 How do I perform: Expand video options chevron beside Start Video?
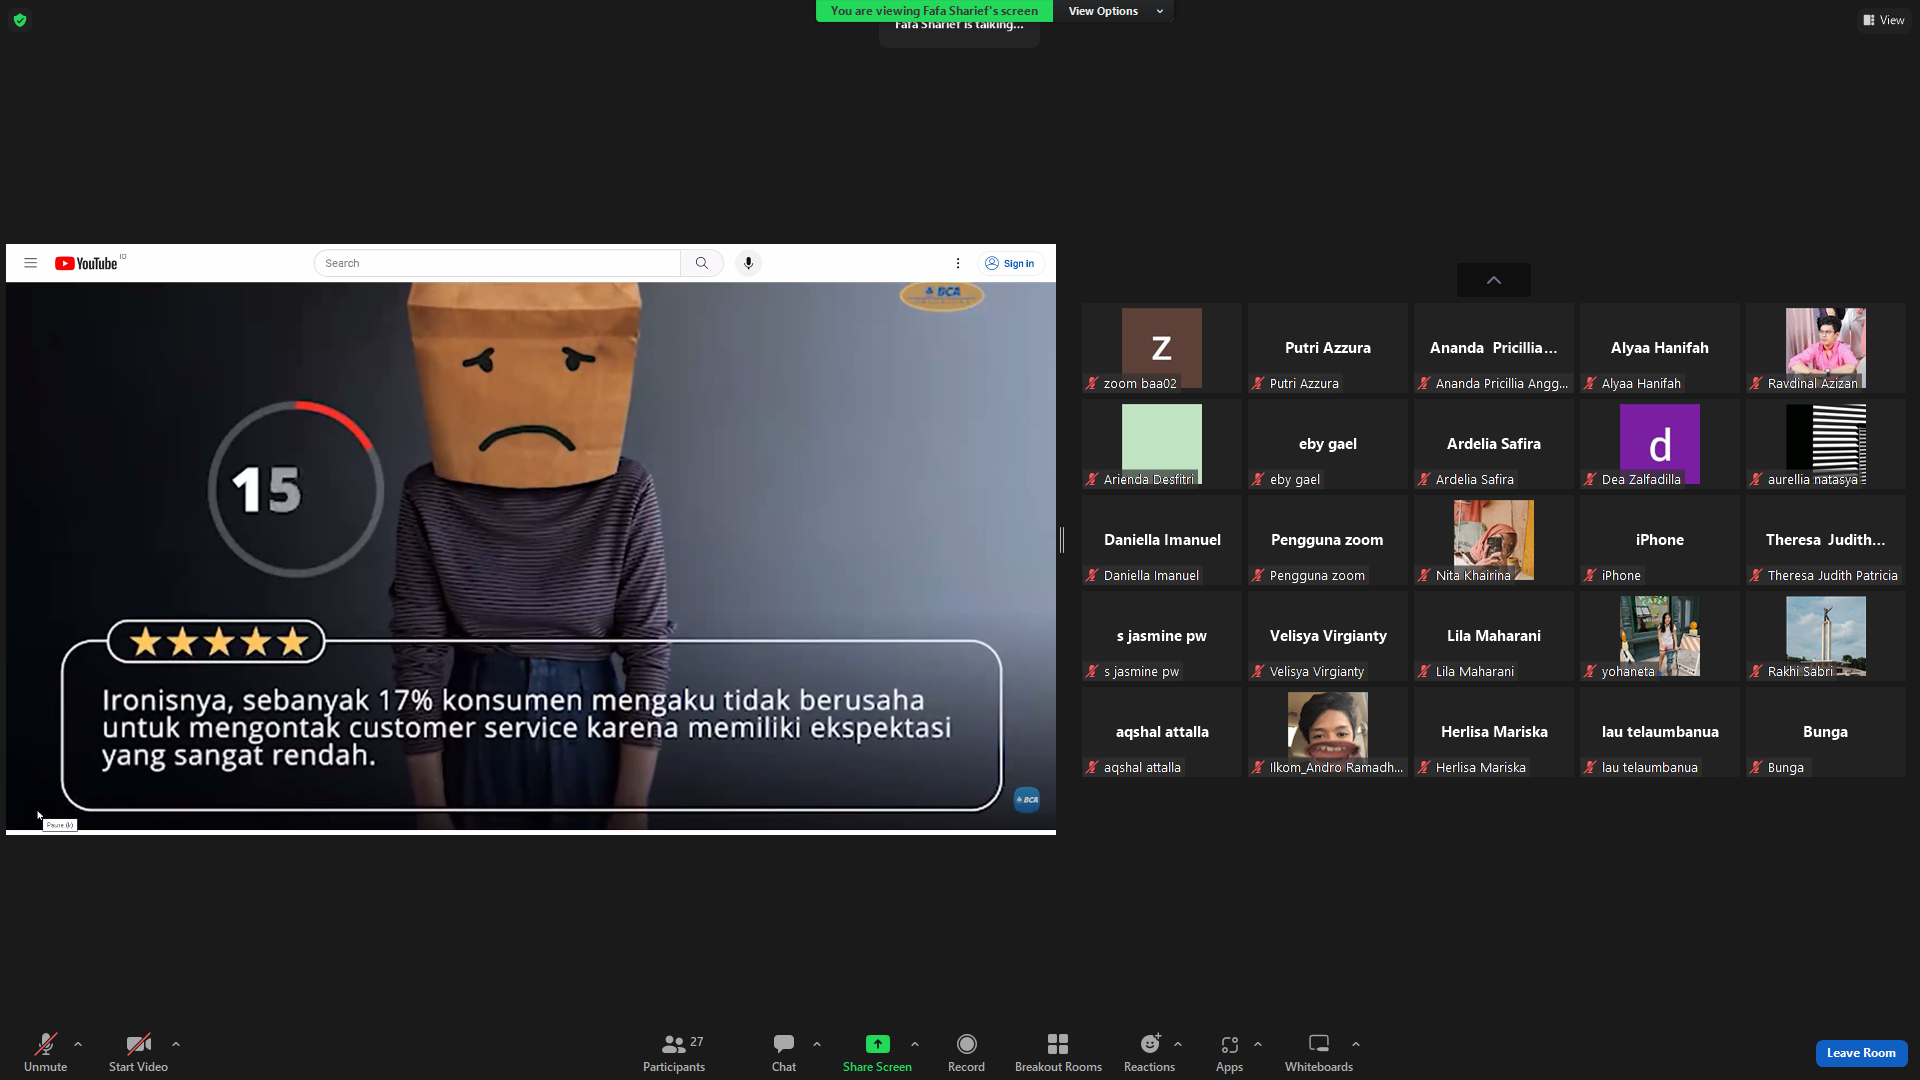pos(176,1044)
